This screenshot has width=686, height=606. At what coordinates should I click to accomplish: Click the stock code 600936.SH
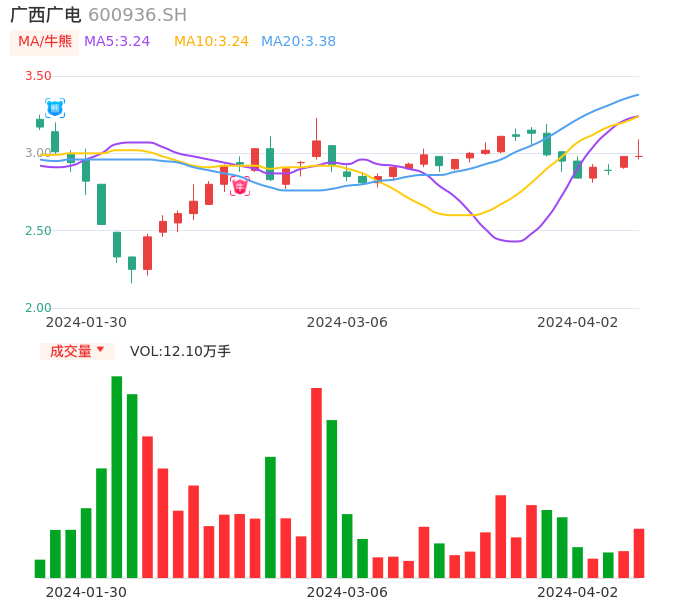pyautogui.click(x=137, y=15)
